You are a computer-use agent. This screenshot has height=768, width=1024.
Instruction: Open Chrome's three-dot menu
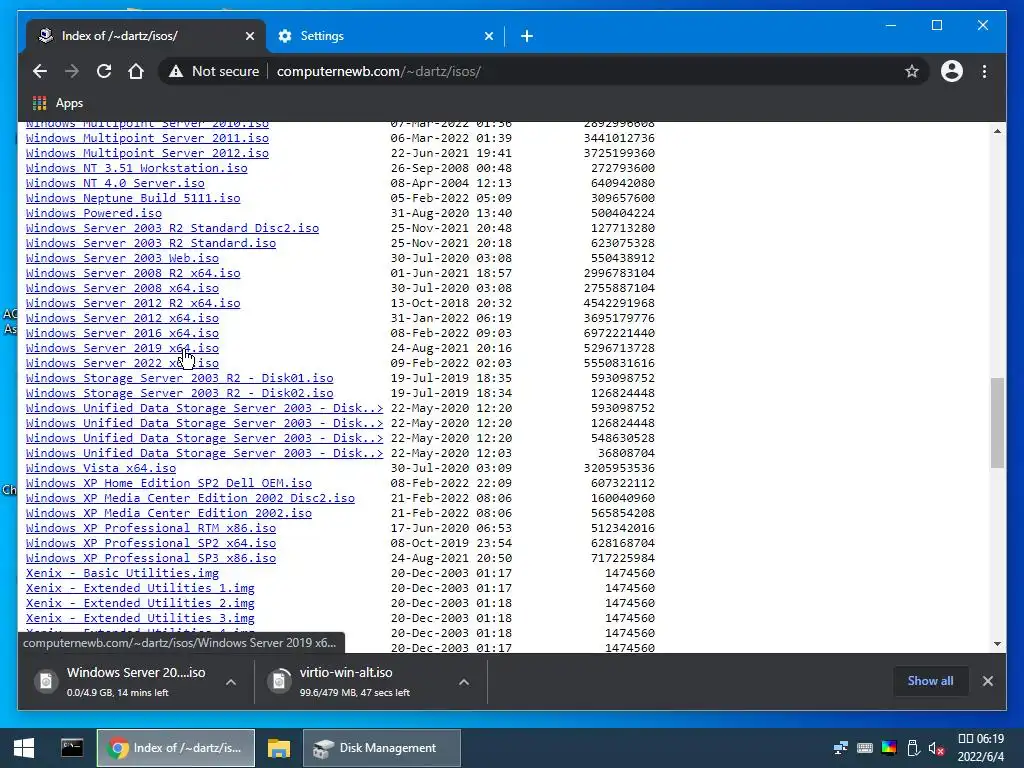[984, 71]
